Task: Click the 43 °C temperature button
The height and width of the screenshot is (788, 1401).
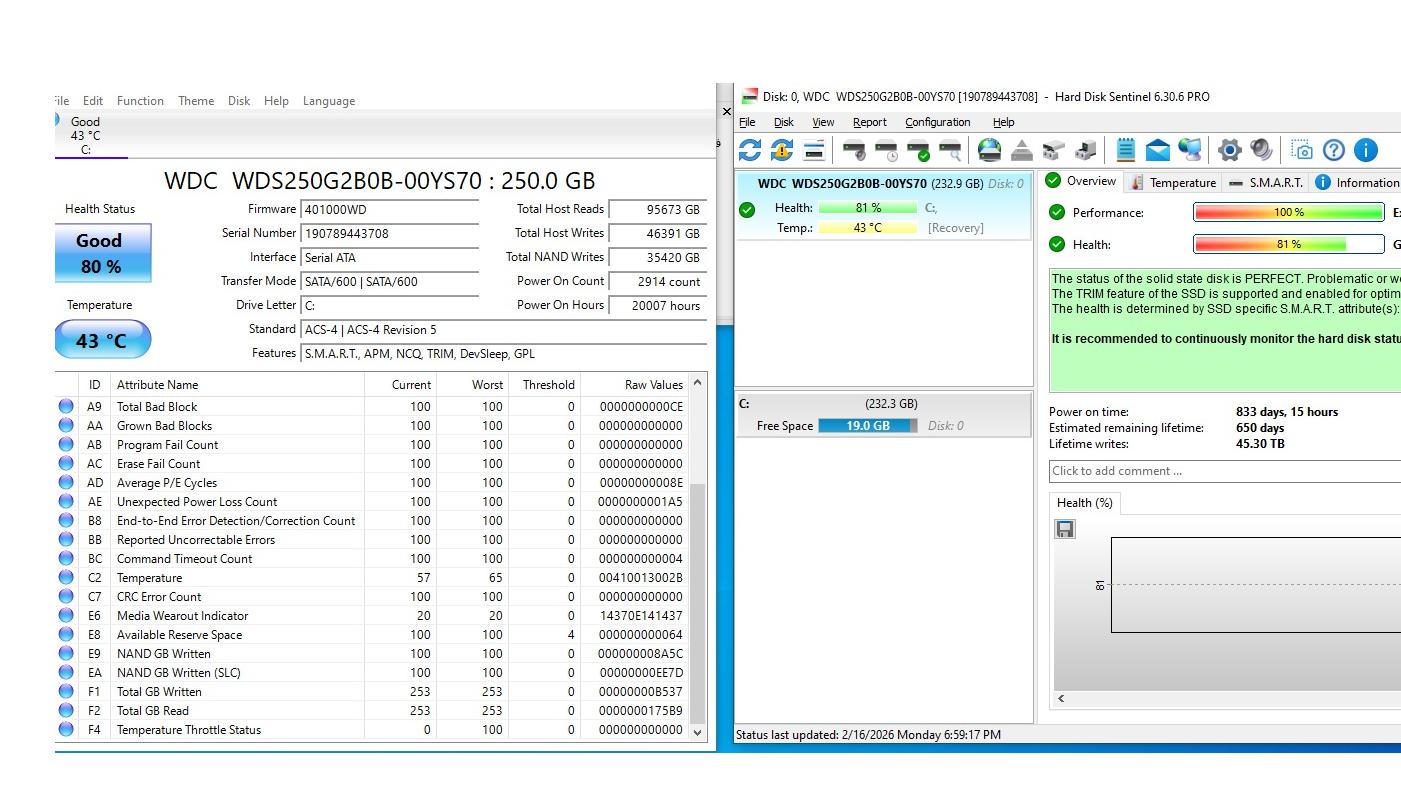Action: pyautogui.click(x=102, y=340)
